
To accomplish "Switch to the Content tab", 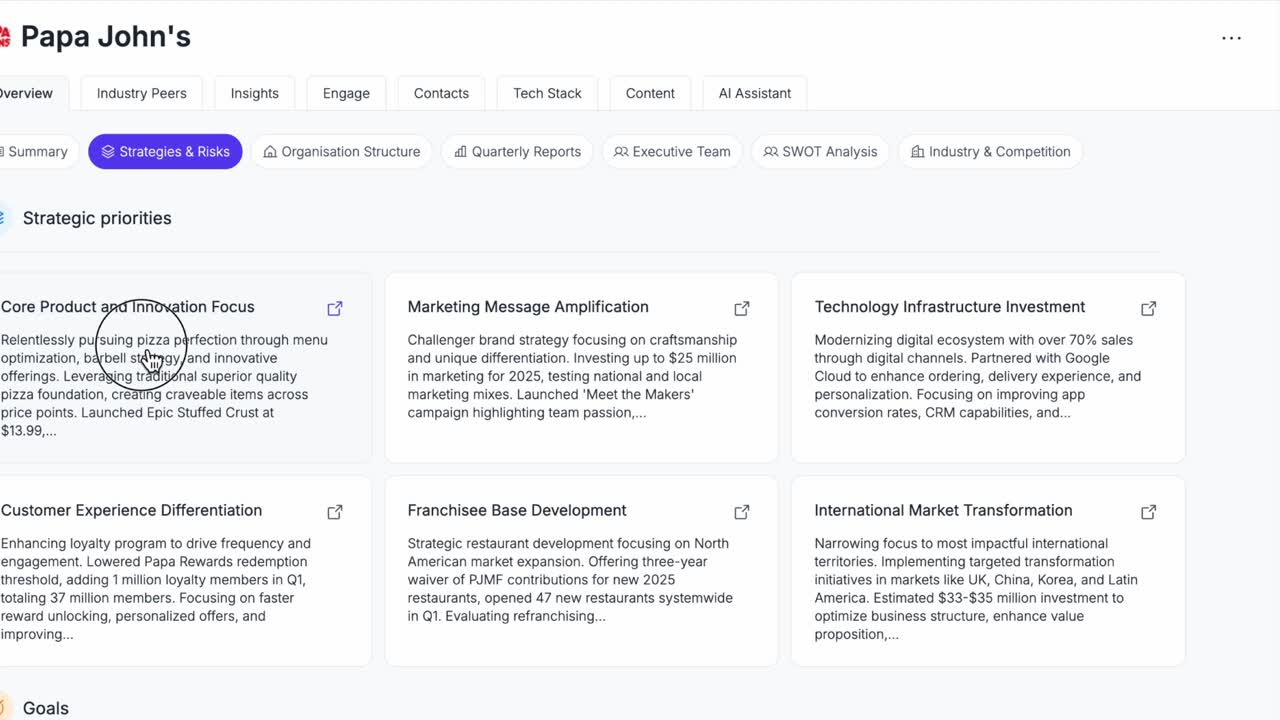I will click(x=650, y=93).
